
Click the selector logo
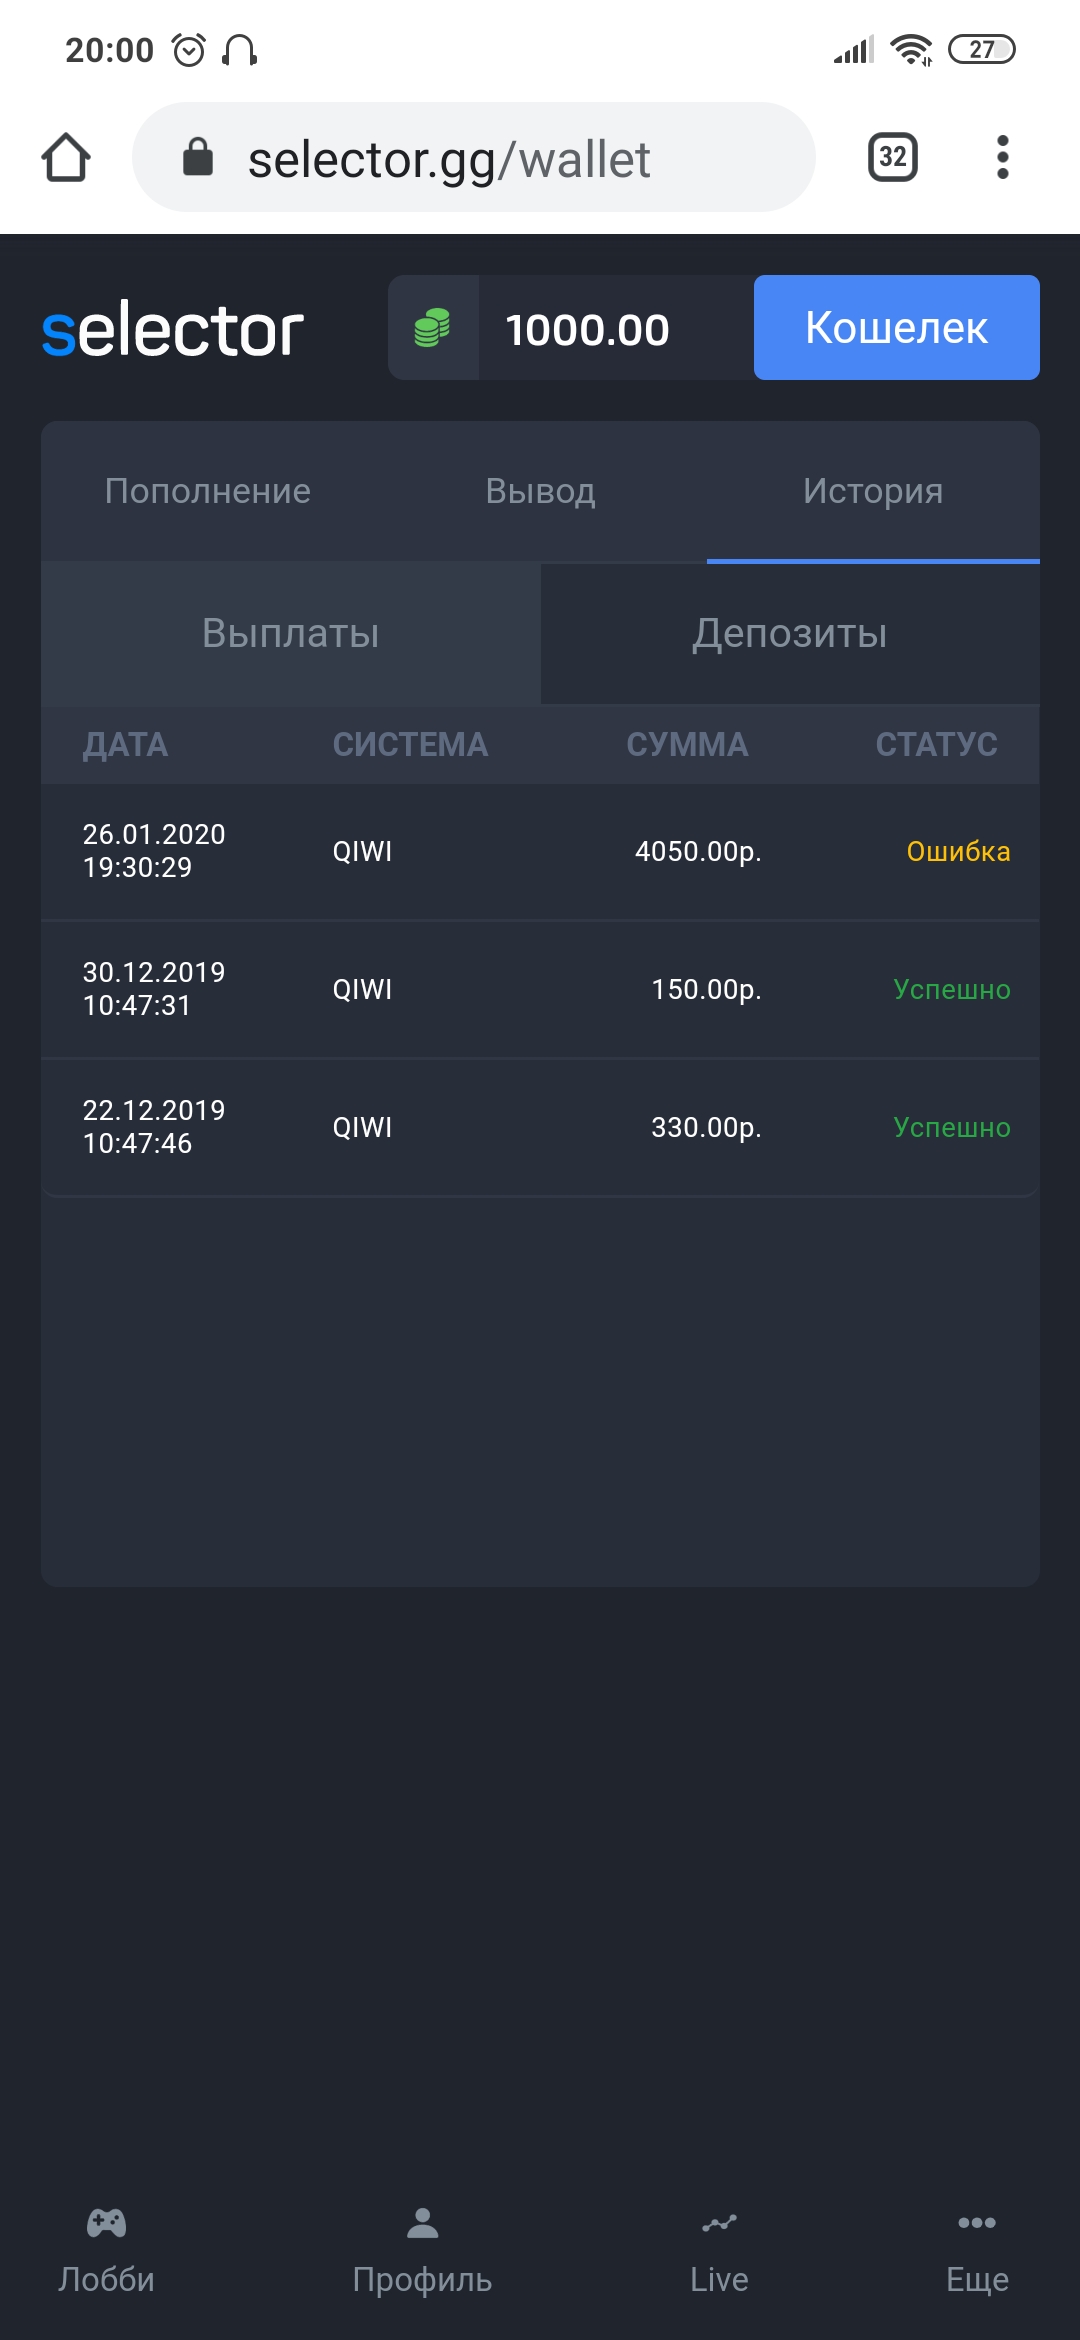coord(172,330)
